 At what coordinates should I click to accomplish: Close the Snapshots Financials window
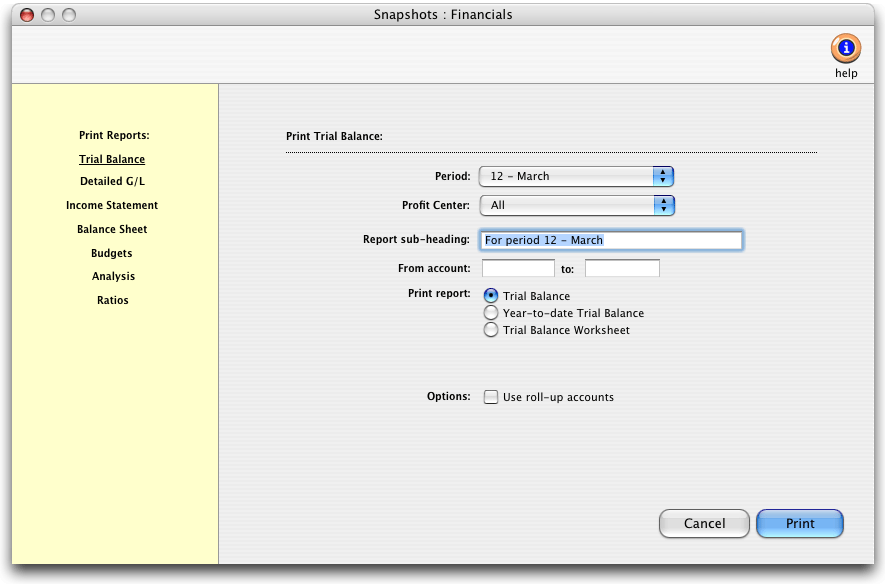point(27,15)
